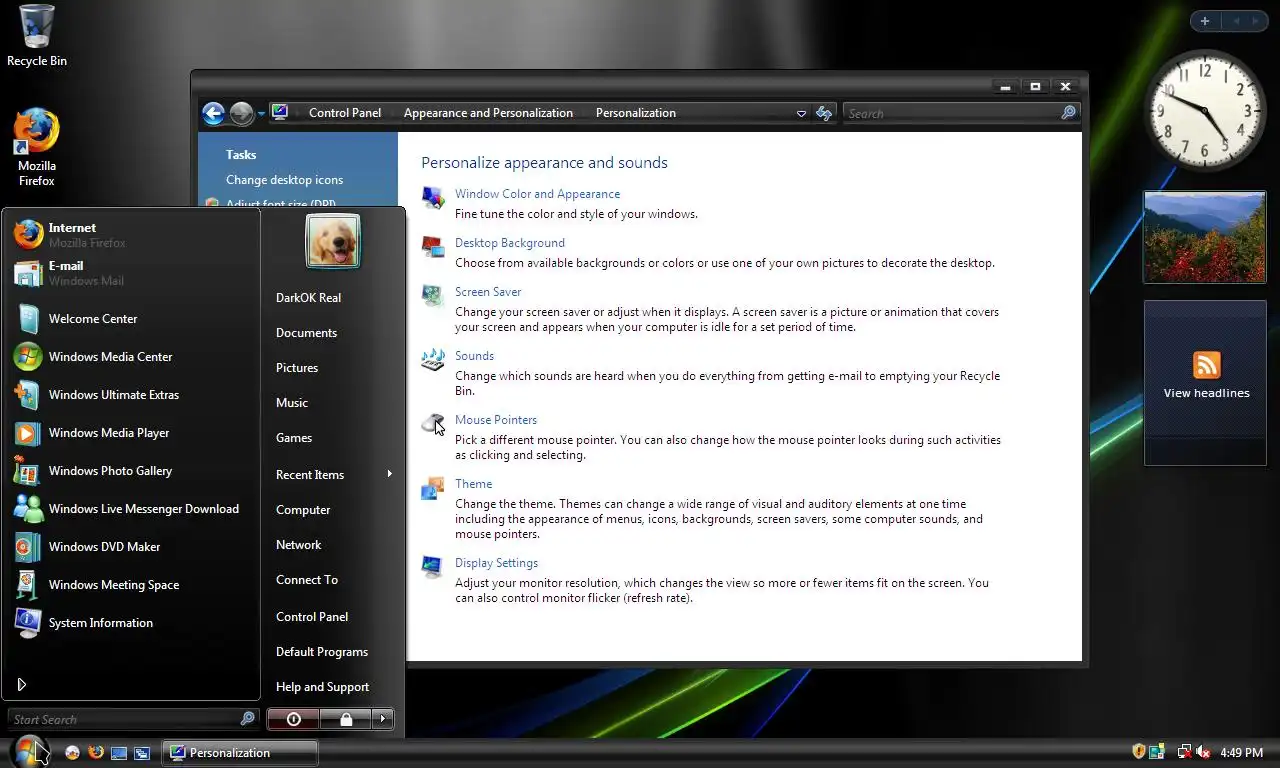Click the Start menu lock button
Image resolution: width=1280 pixels, height=768 pixels.
(346, 719)
